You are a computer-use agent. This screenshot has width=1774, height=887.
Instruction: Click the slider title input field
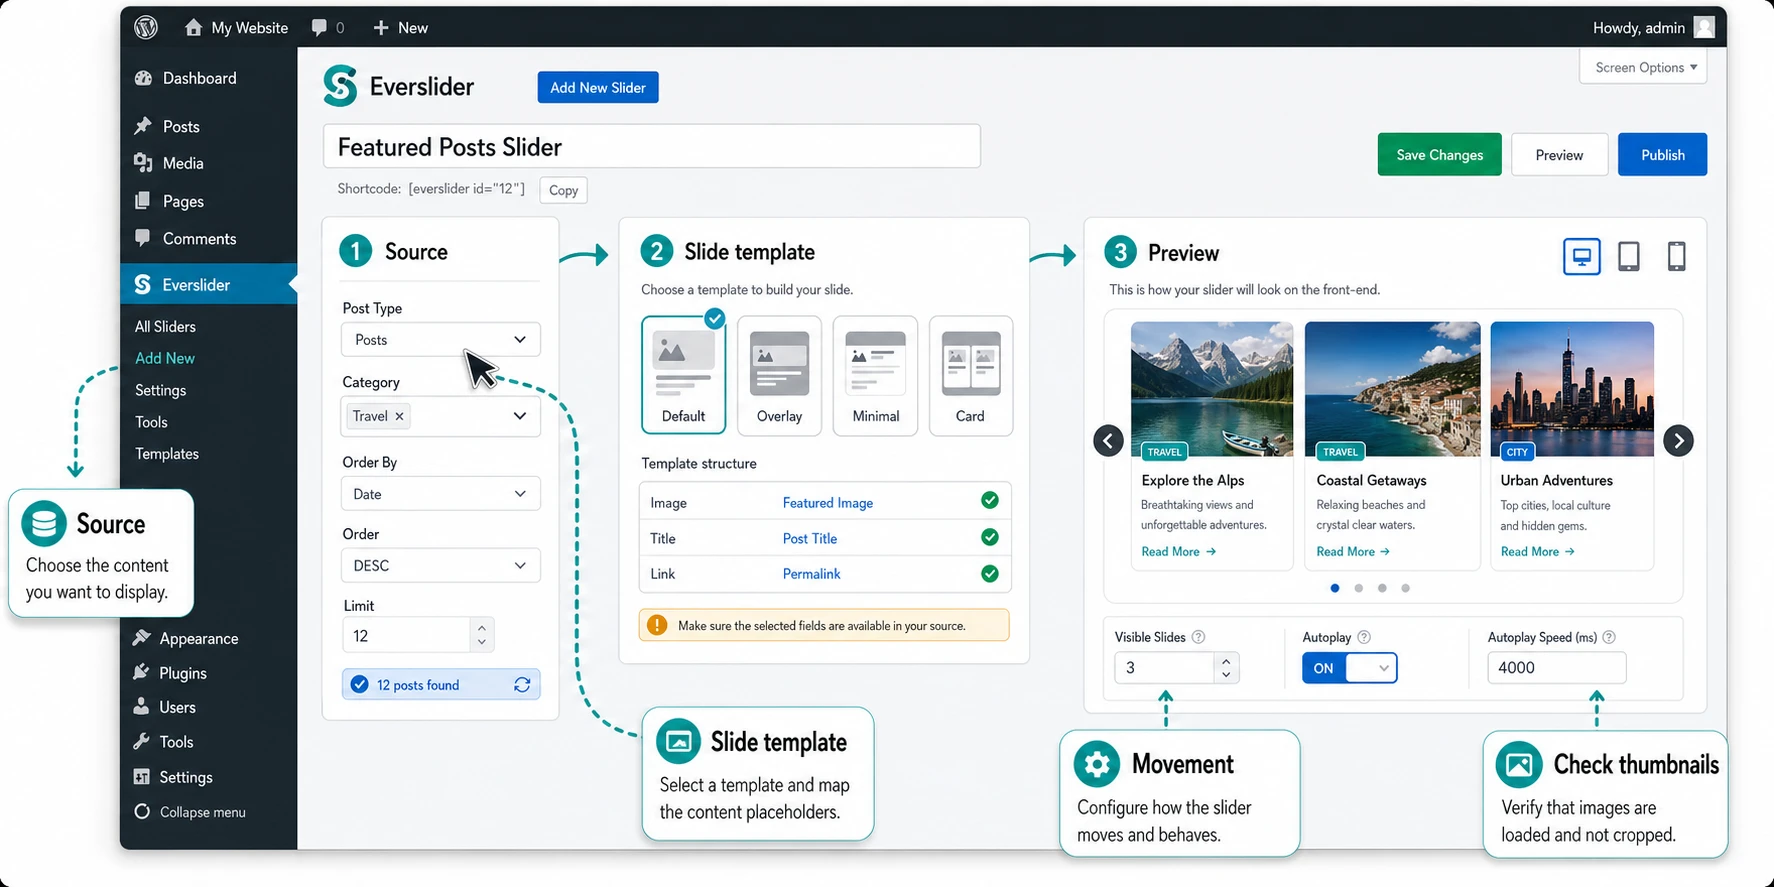tap(651, 146)
